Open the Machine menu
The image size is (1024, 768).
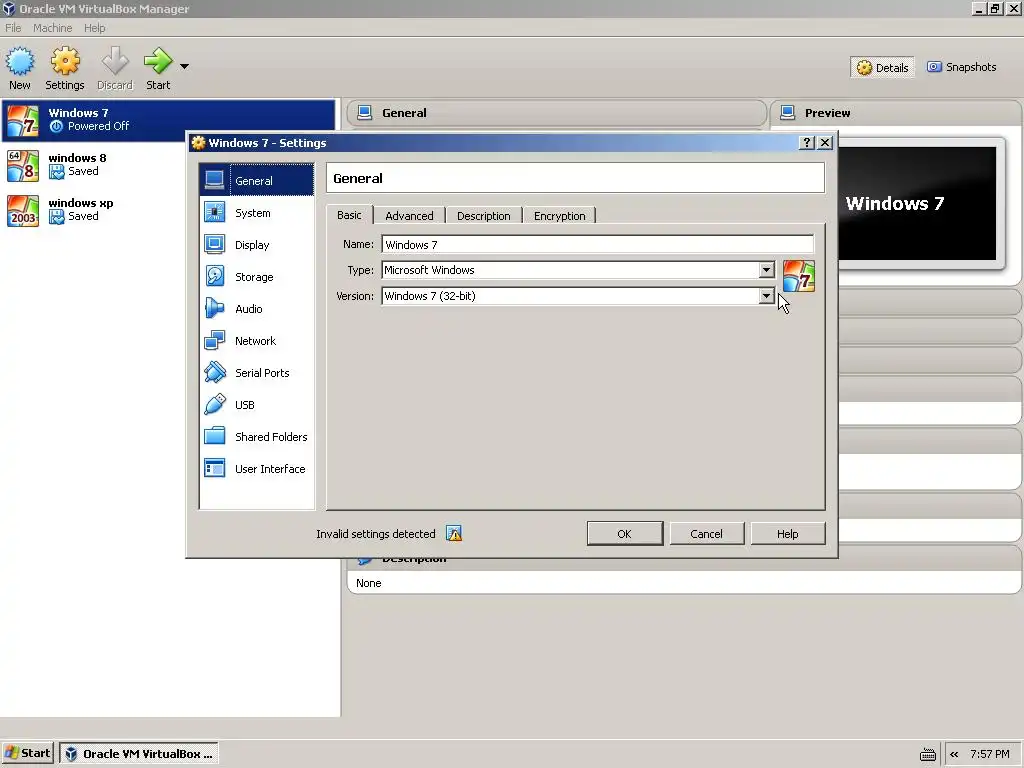(52, 28)
